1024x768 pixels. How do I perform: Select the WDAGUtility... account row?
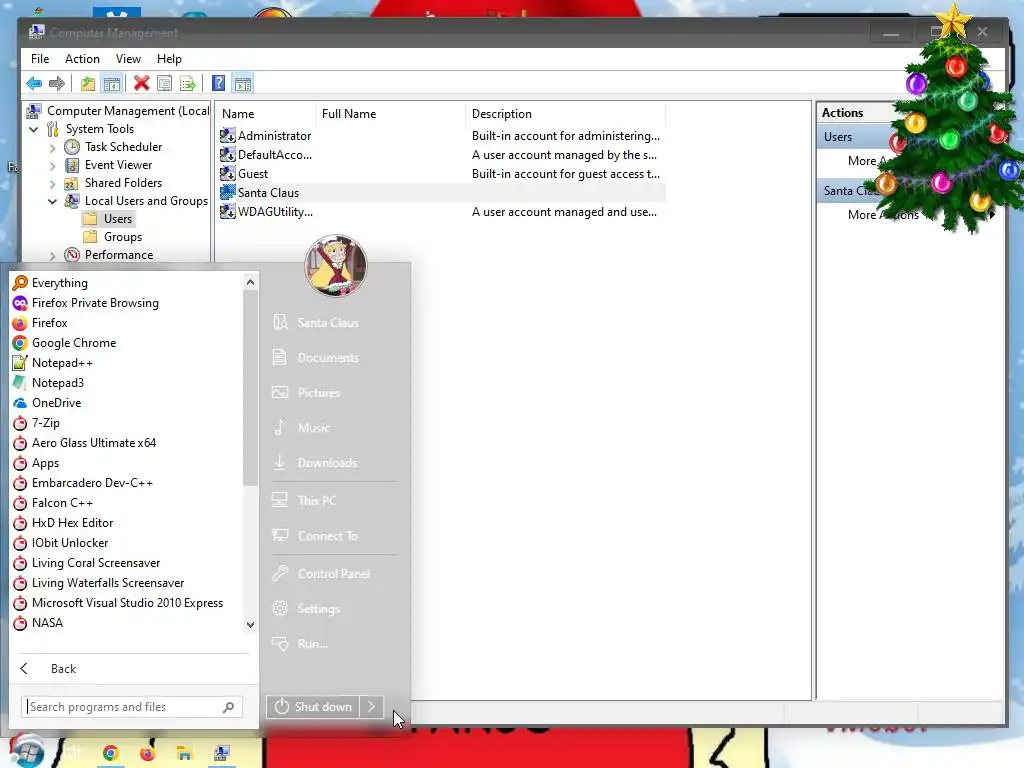[x=441, y=212]
